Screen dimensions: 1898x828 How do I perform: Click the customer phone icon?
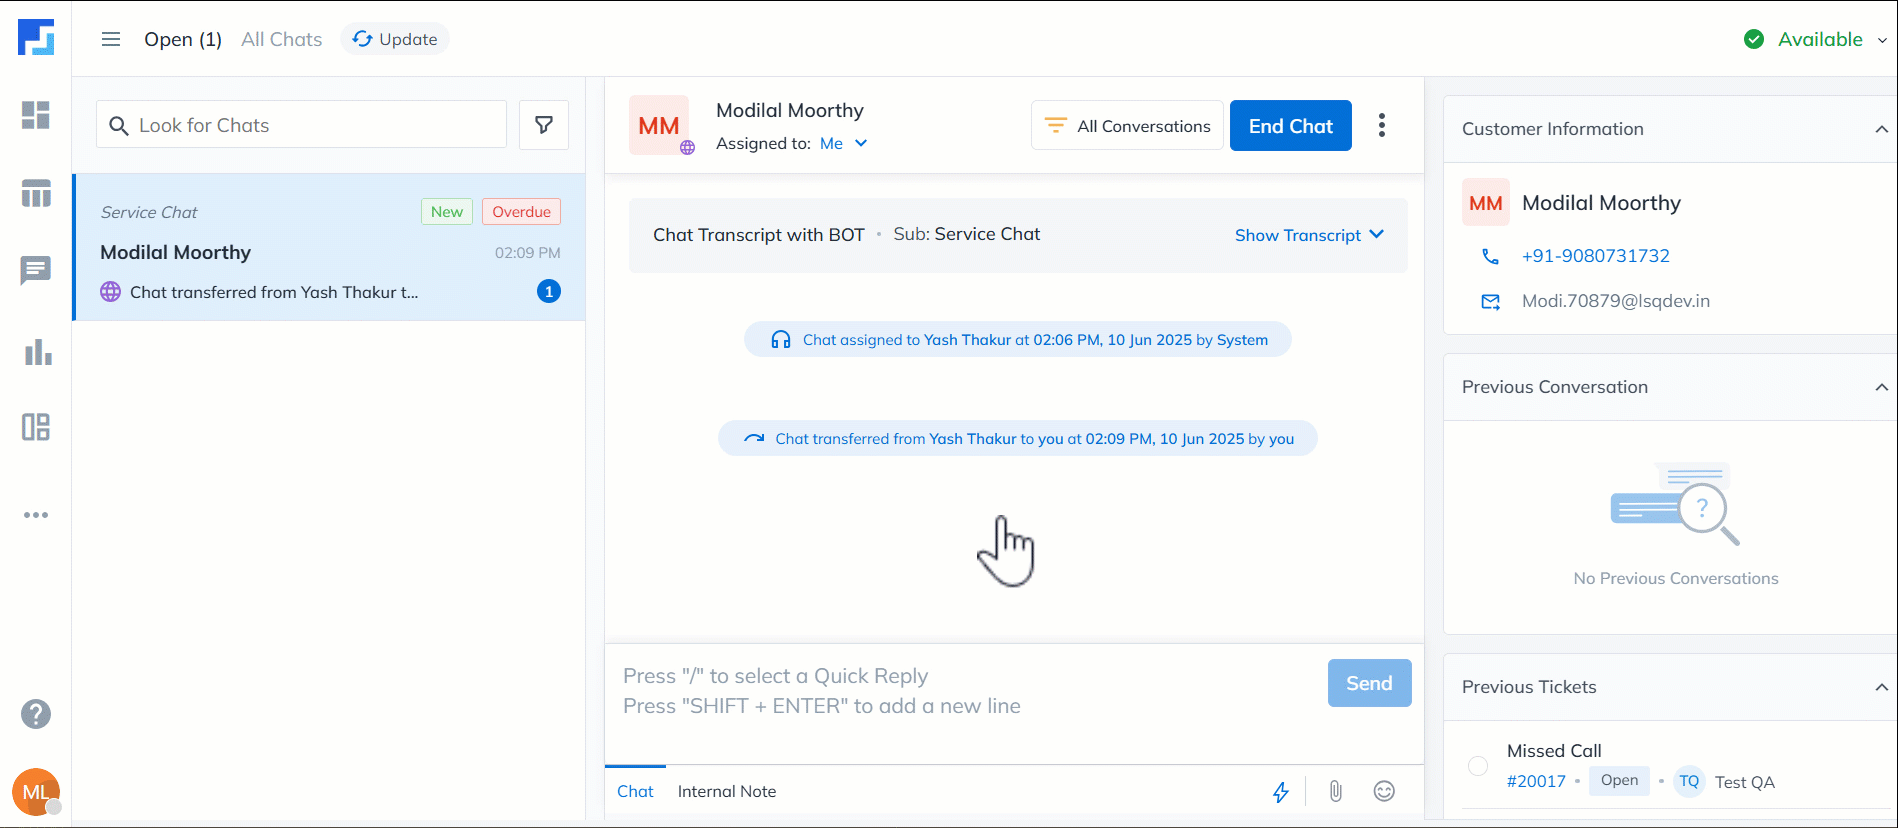coord(1490,256)
